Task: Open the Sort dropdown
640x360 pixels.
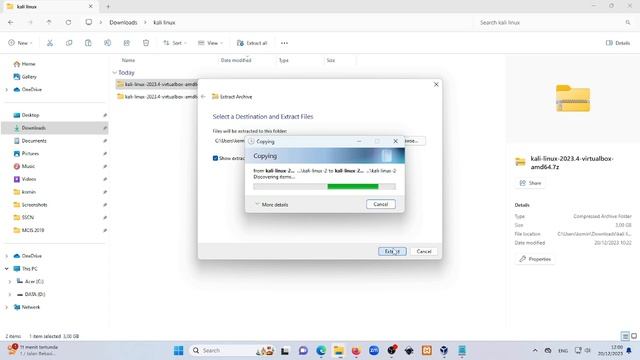Action: tap(175, 43)
